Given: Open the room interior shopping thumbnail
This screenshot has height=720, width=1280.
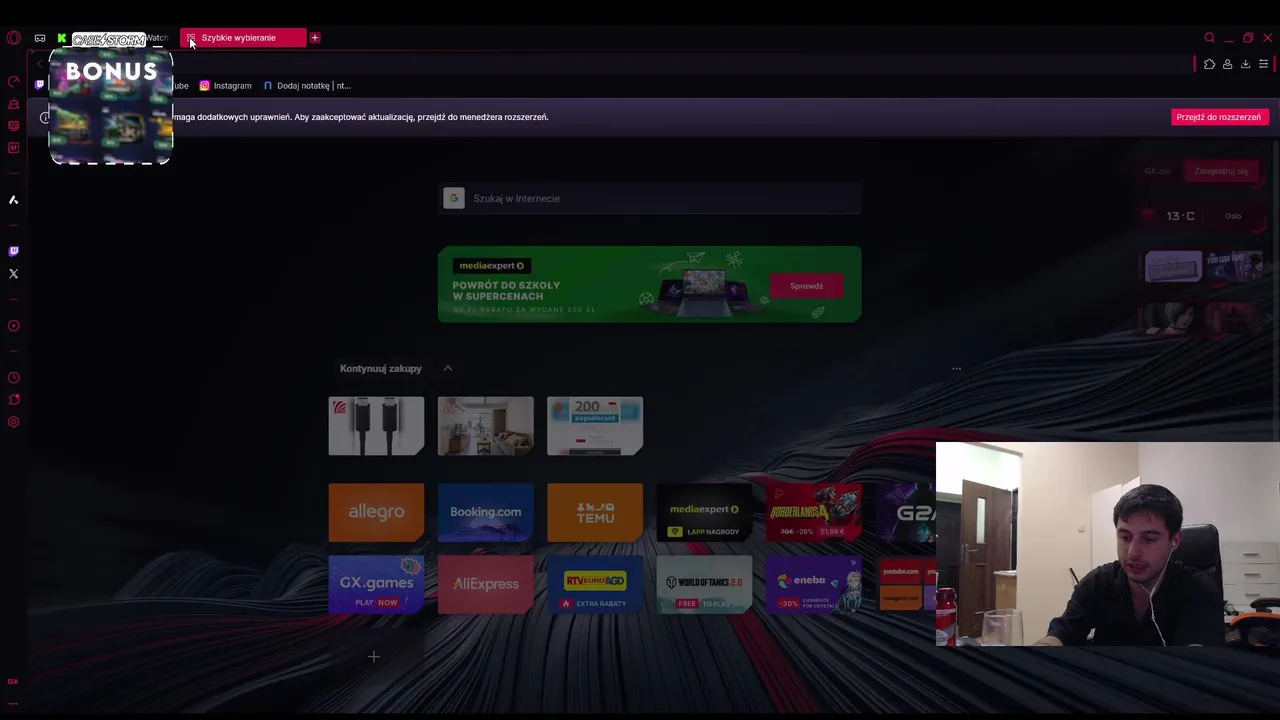Looking at the screenshot, I should point(485,426).
